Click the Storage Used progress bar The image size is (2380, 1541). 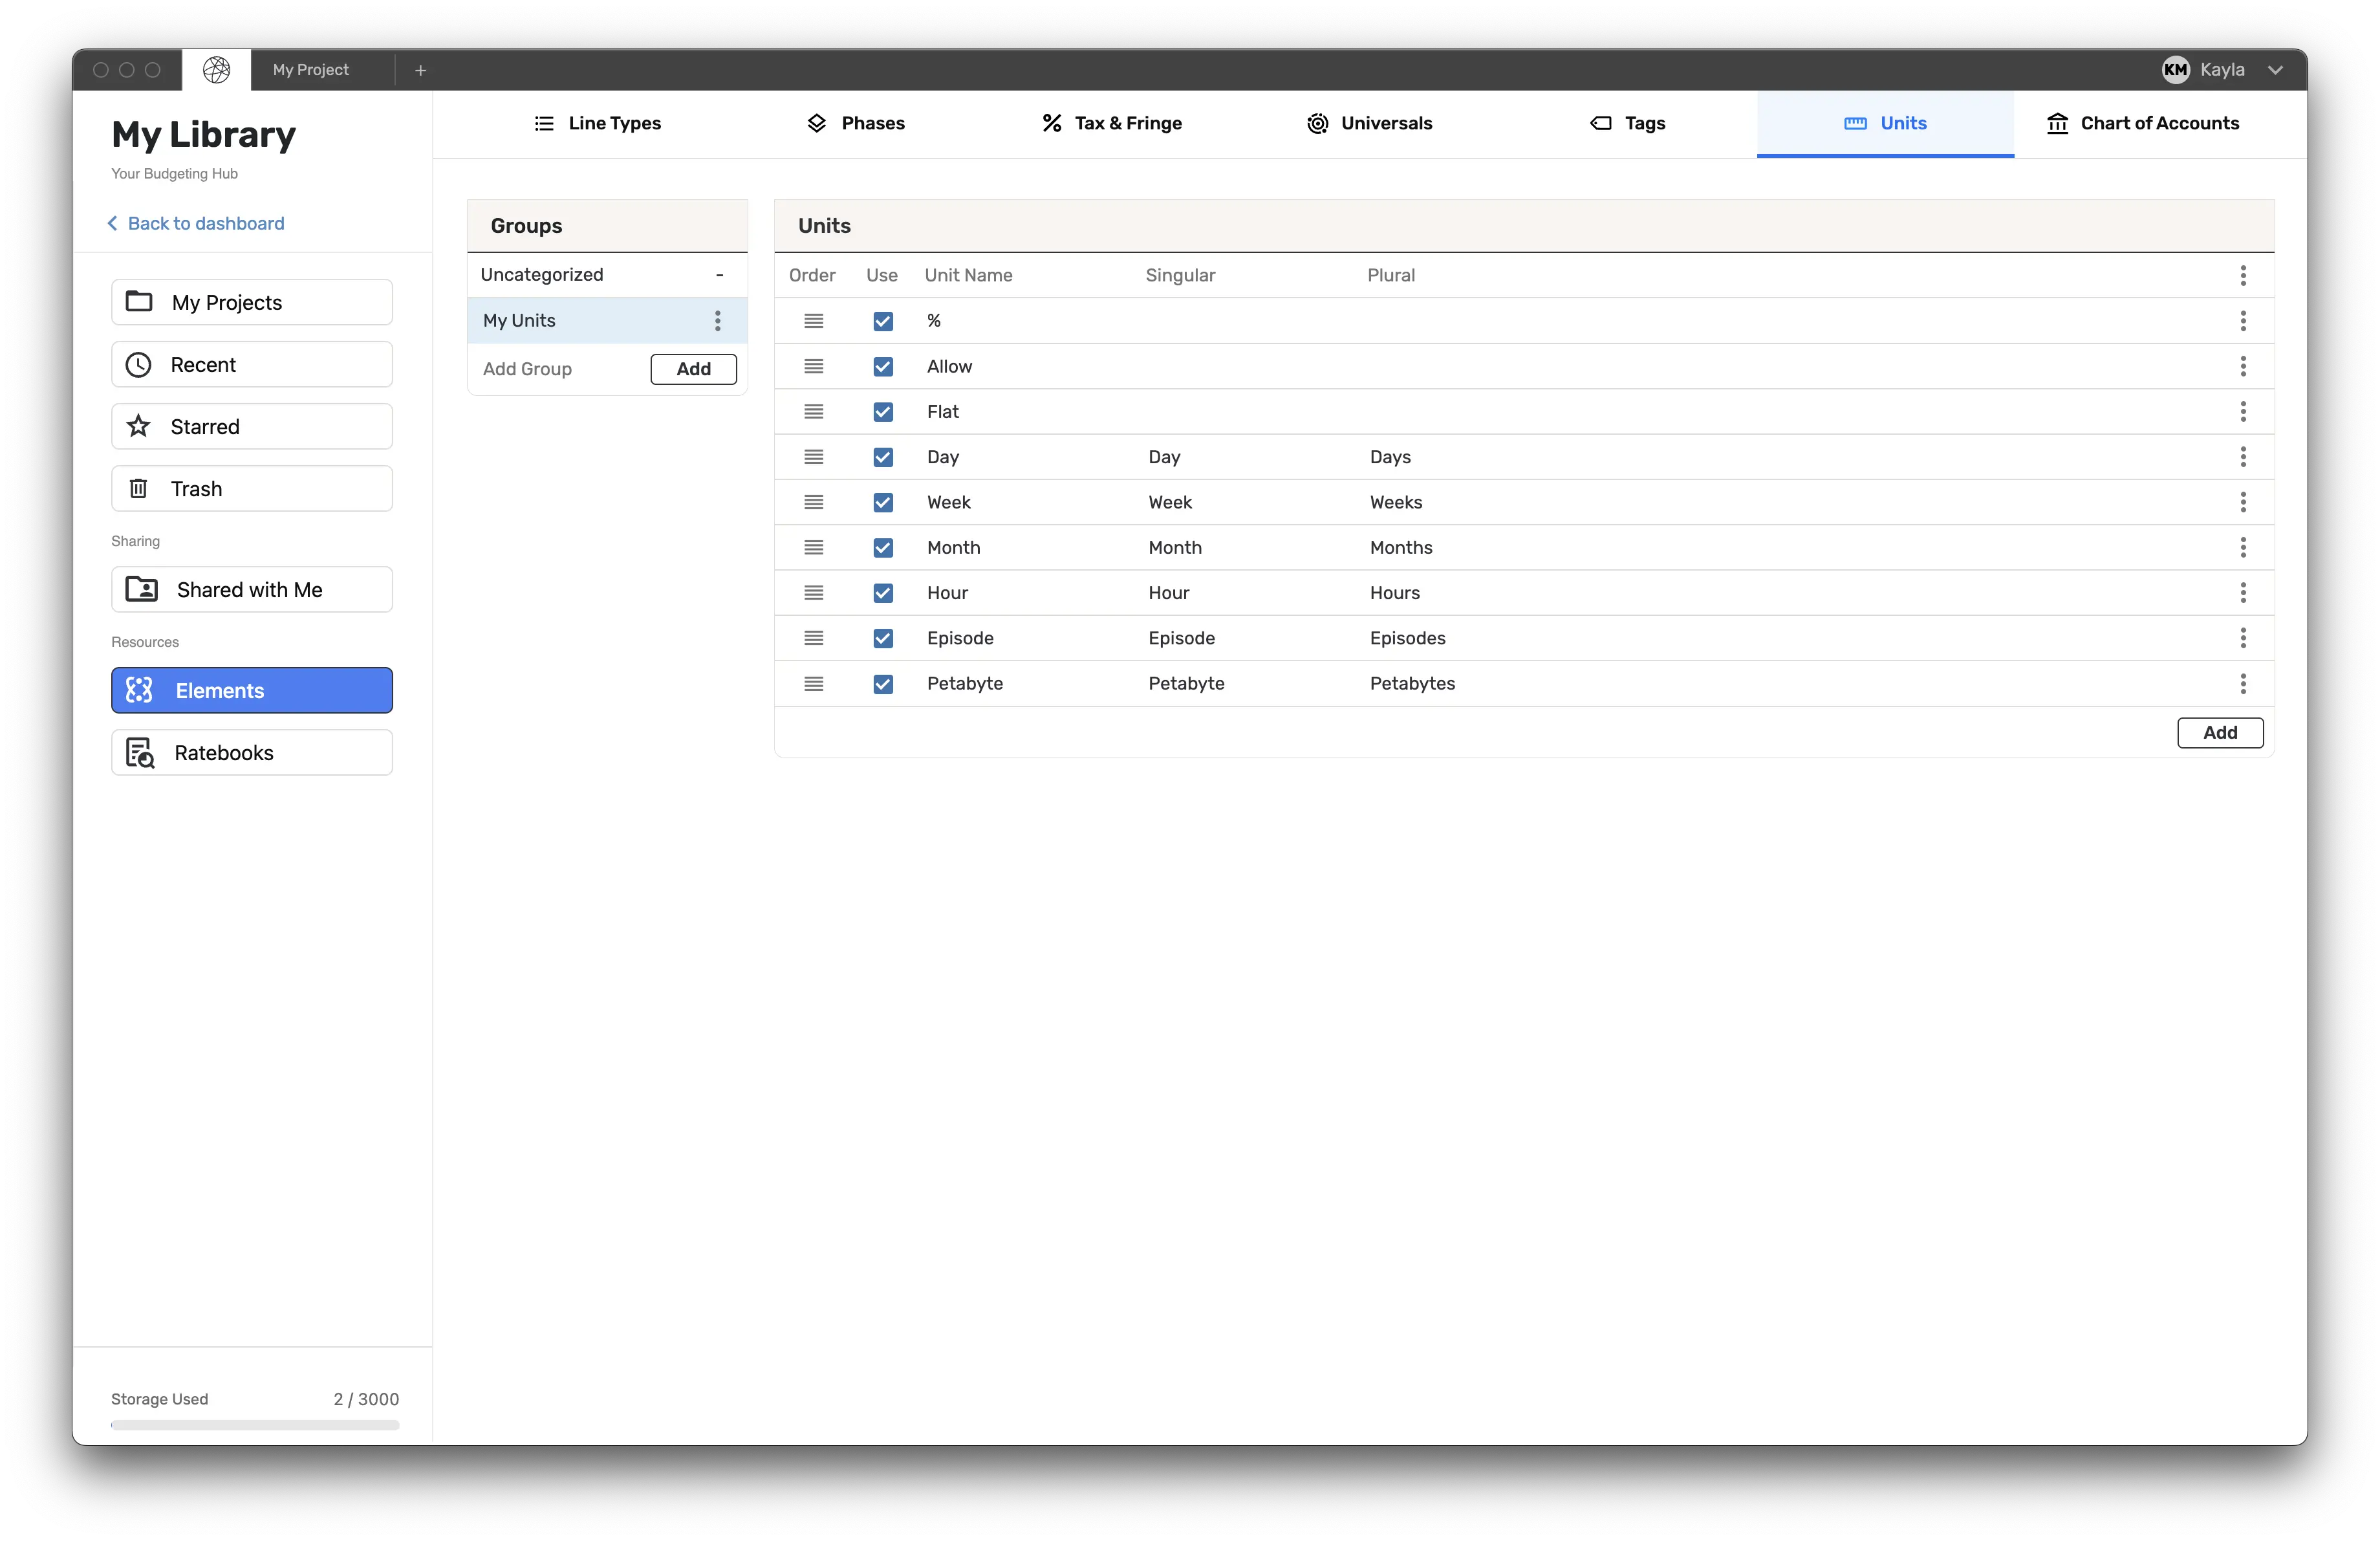click(x=255, y=1425)
